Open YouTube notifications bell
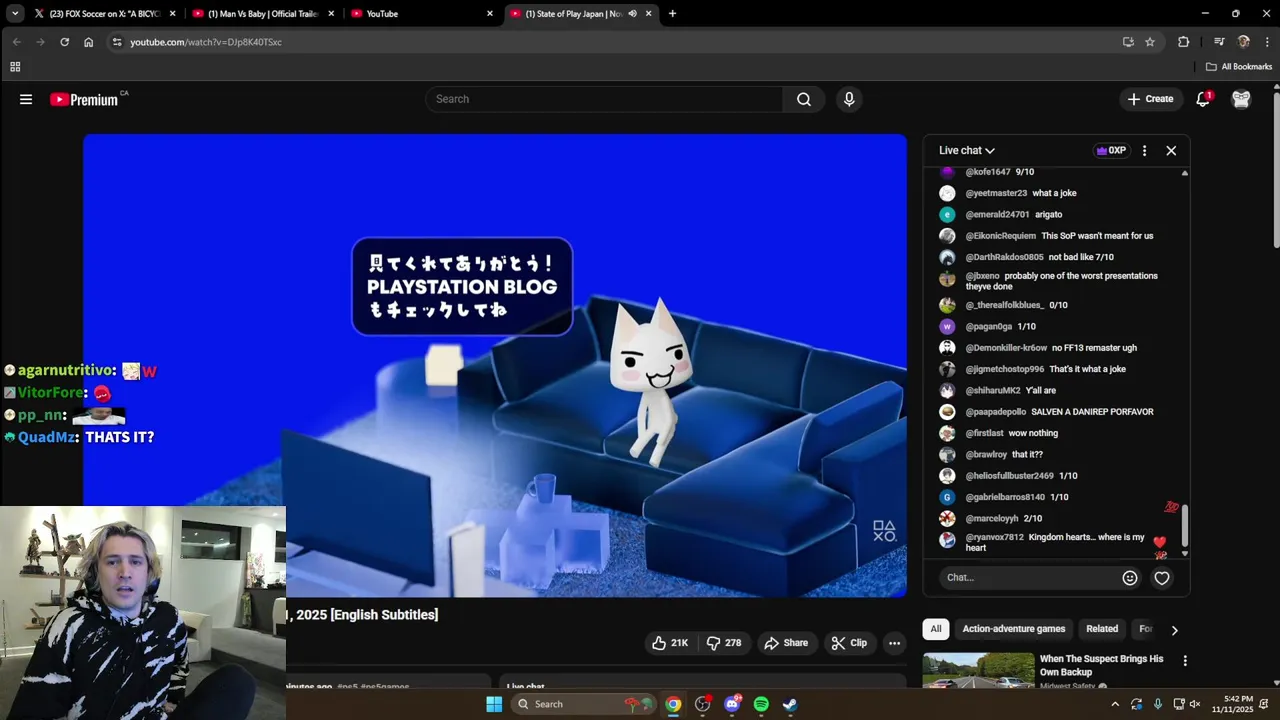The width and height of the screenshot is (1280, 720). tap(1203, 99)
